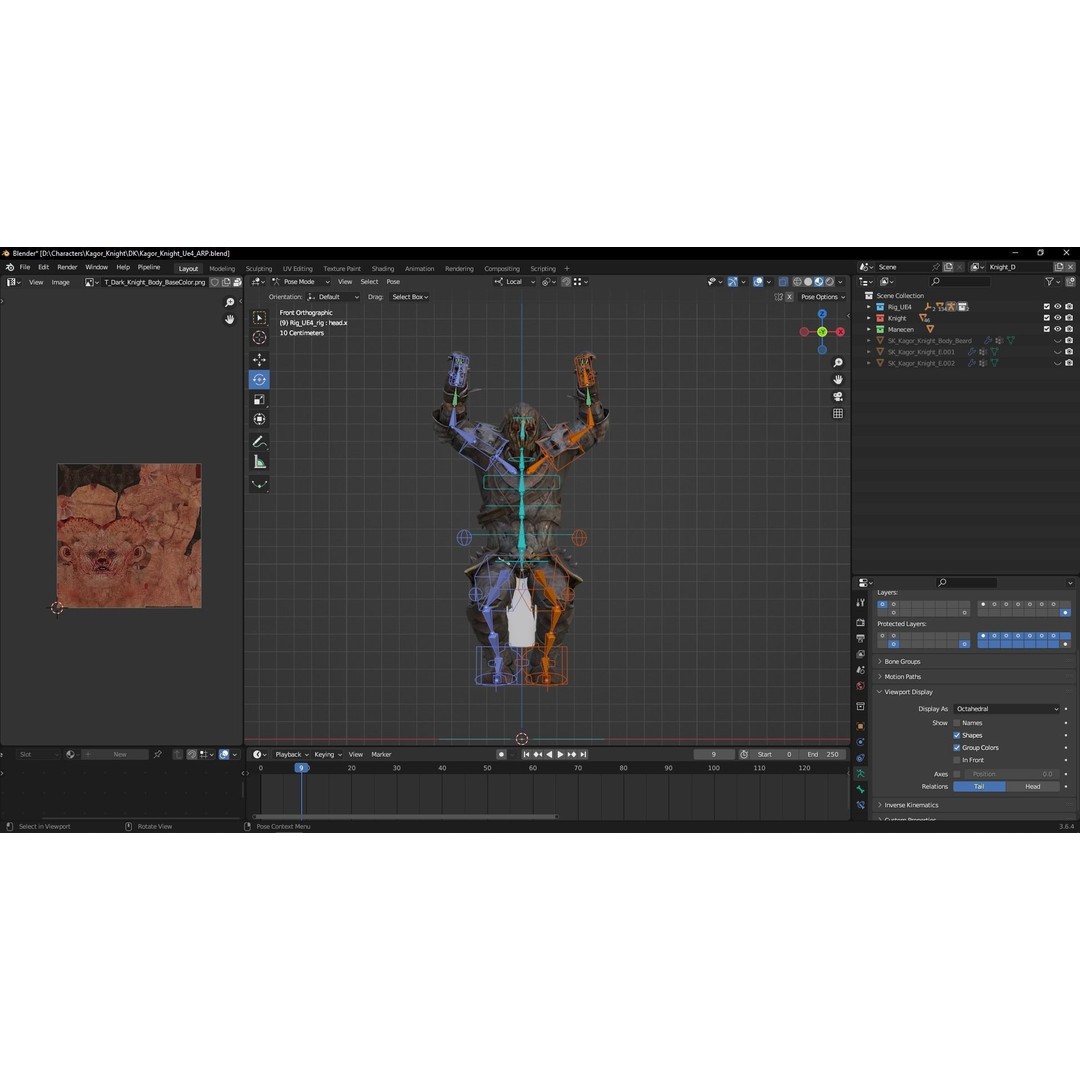The width and height of the screenshot is (1080, 1080).
Task: Open the Object properties tab
Action: pyautogui.click(x=860, y=726)
